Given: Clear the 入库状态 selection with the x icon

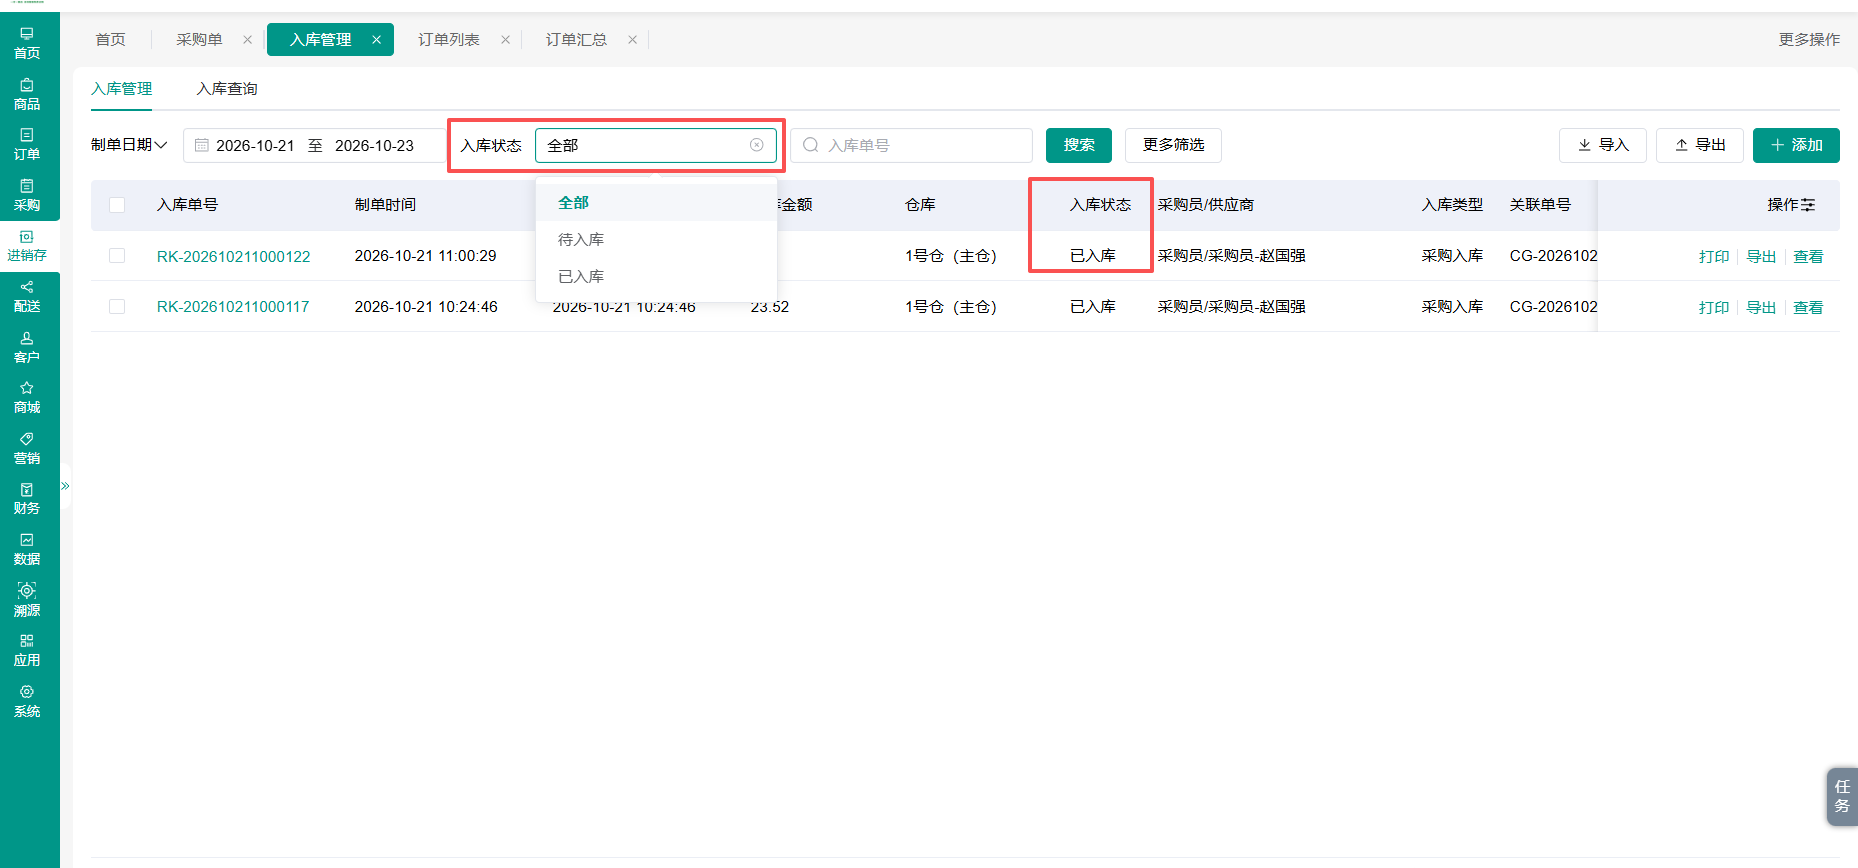Looking at the screenshot, I should point(757,145).
